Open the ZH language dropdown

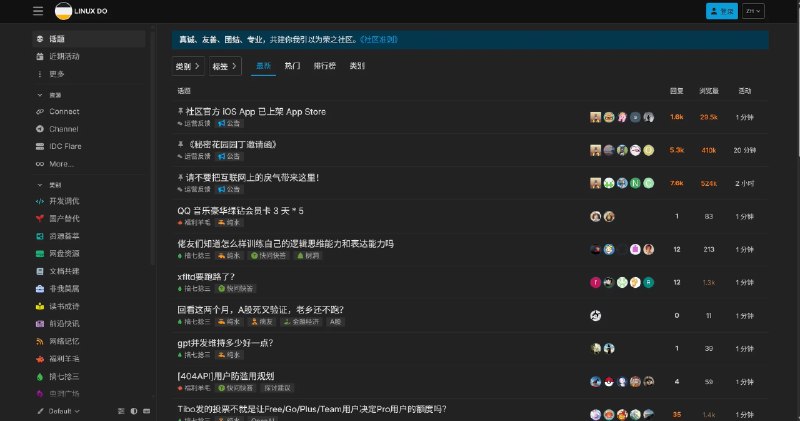pyautogui.click(x=753, y=11)
